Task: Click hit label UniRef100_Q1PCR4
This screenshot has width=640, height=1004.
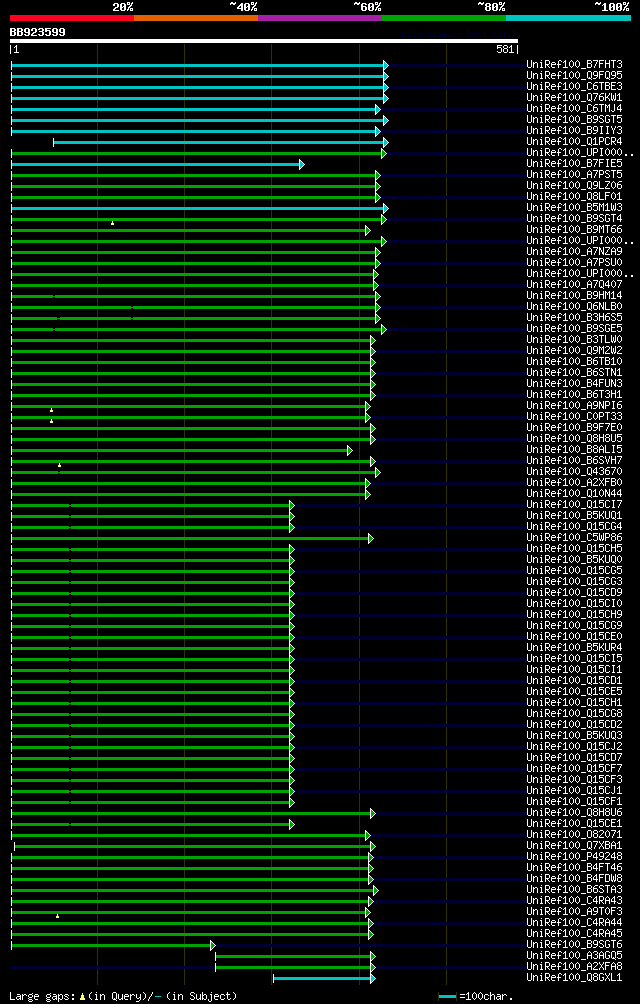Action: tap(574, 142)
